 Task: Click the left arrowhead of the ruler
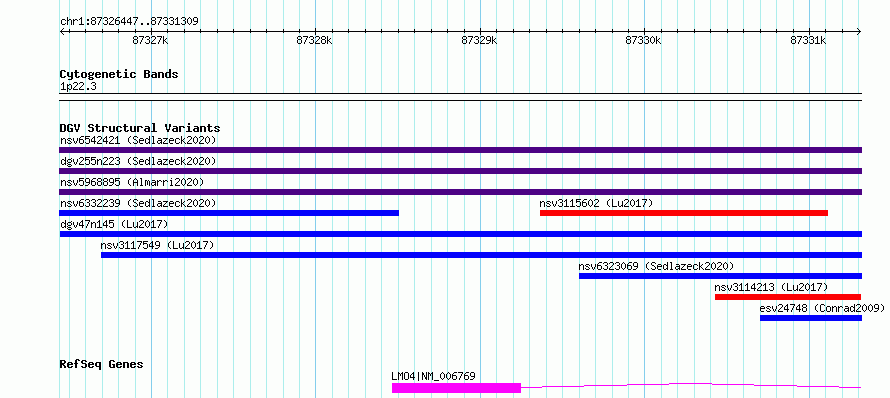tap(62, 32)
